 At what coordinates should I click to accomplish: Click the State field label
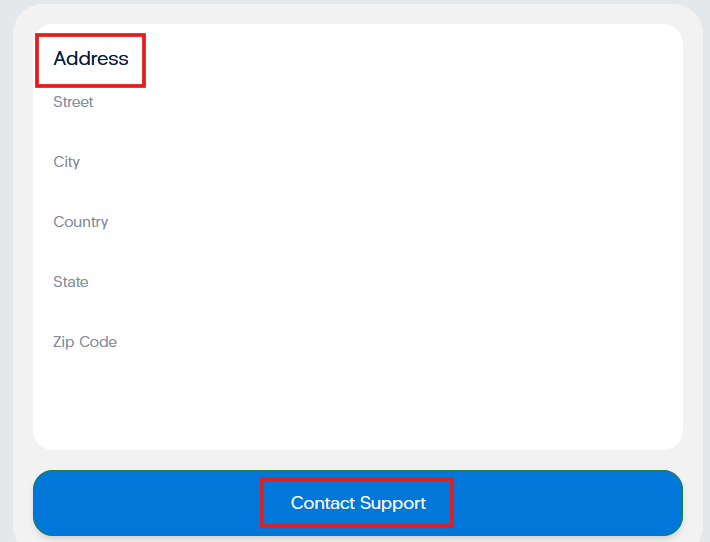pos(71,282)
